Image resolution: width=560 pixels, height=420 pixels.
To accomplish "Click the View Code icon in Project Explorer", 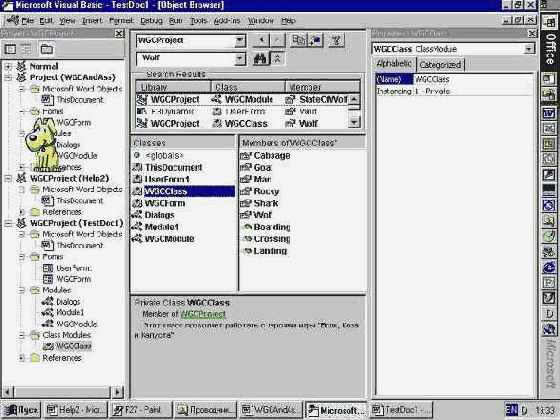I will (x=10, y=49).
